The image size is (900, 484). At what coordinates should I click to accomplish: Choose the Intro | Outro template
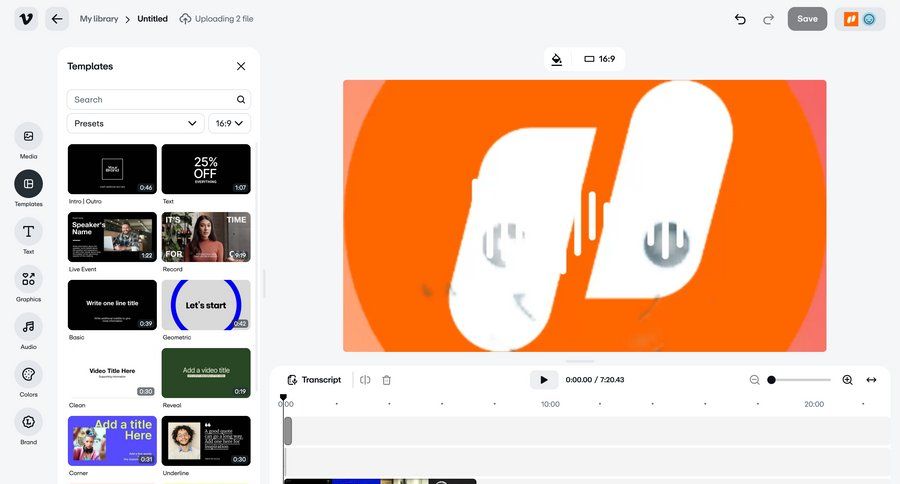pos(112,169)
